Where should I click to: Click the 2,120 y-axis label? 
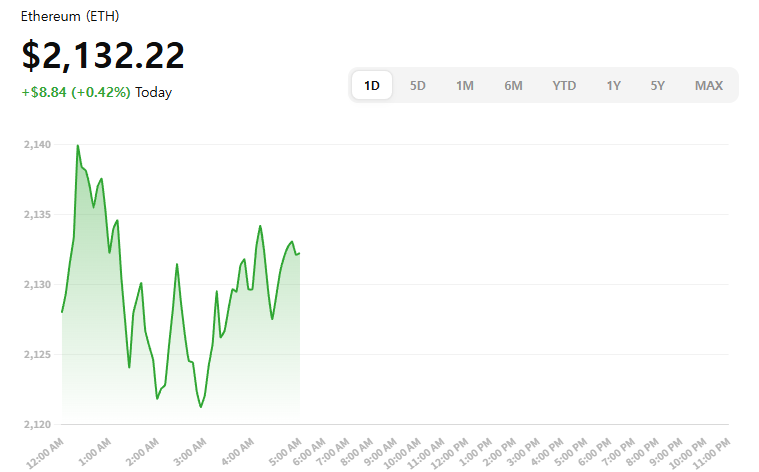pyautogui.click(x=37, y=425)
